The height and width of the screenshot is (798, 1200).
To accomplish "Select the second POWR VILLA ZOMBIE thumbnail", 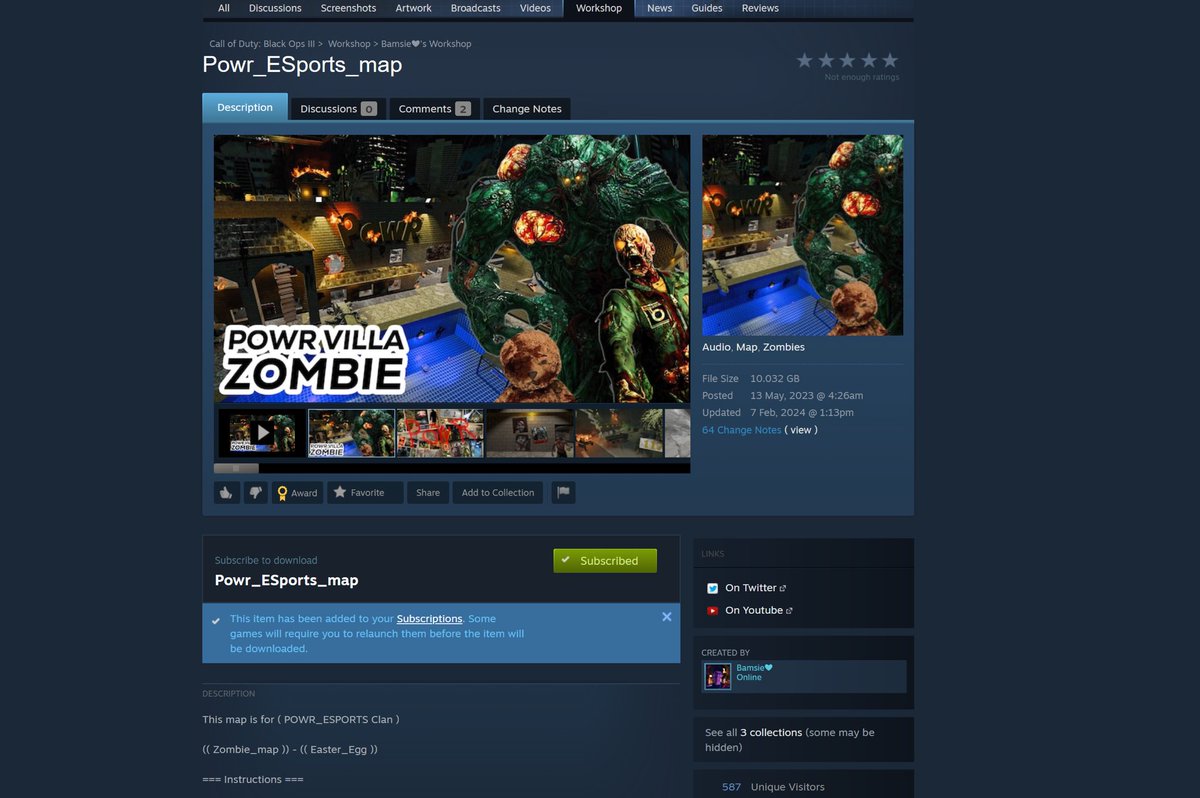I will coord(351,433).
